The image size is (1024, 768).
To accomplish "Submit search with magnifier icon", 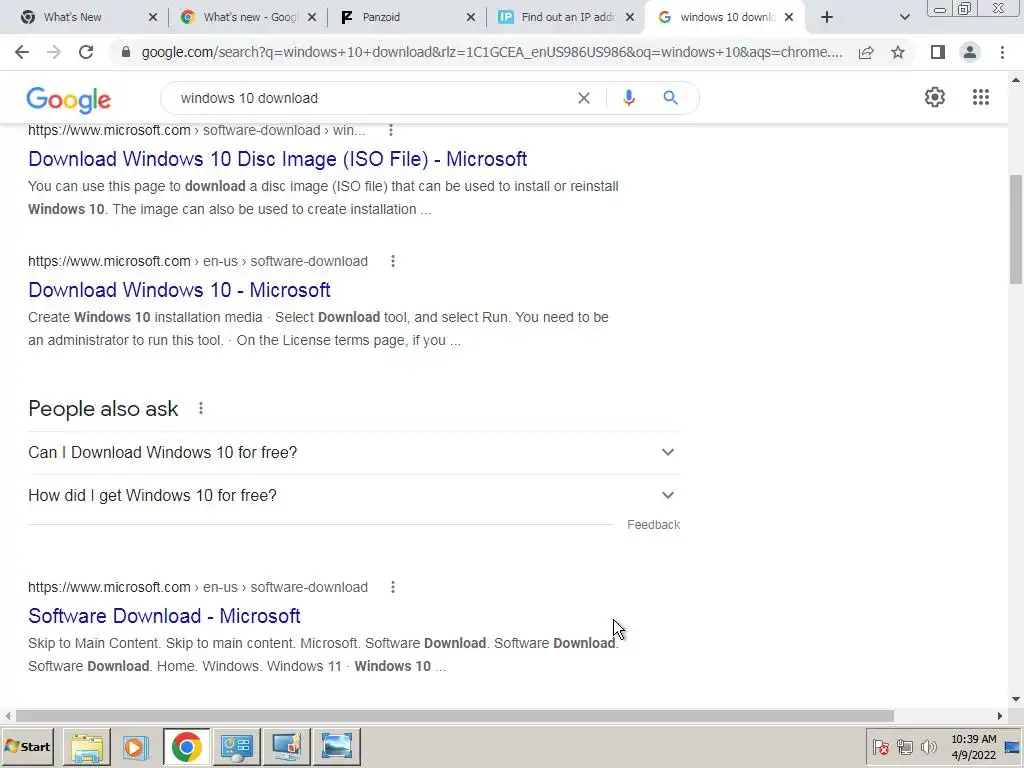I will 670,98.
